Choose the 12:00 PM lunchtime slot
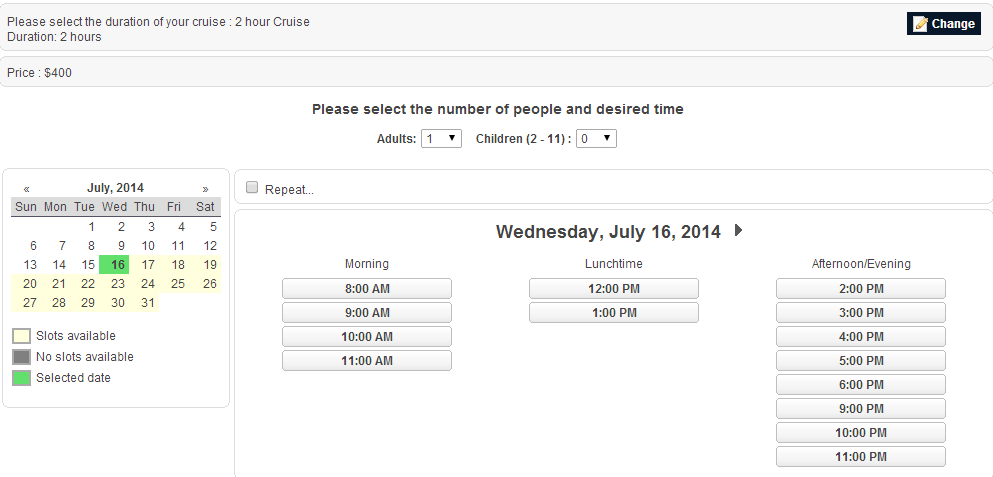The width and height of the screenshot is (993, 477). tap(614, 288)
